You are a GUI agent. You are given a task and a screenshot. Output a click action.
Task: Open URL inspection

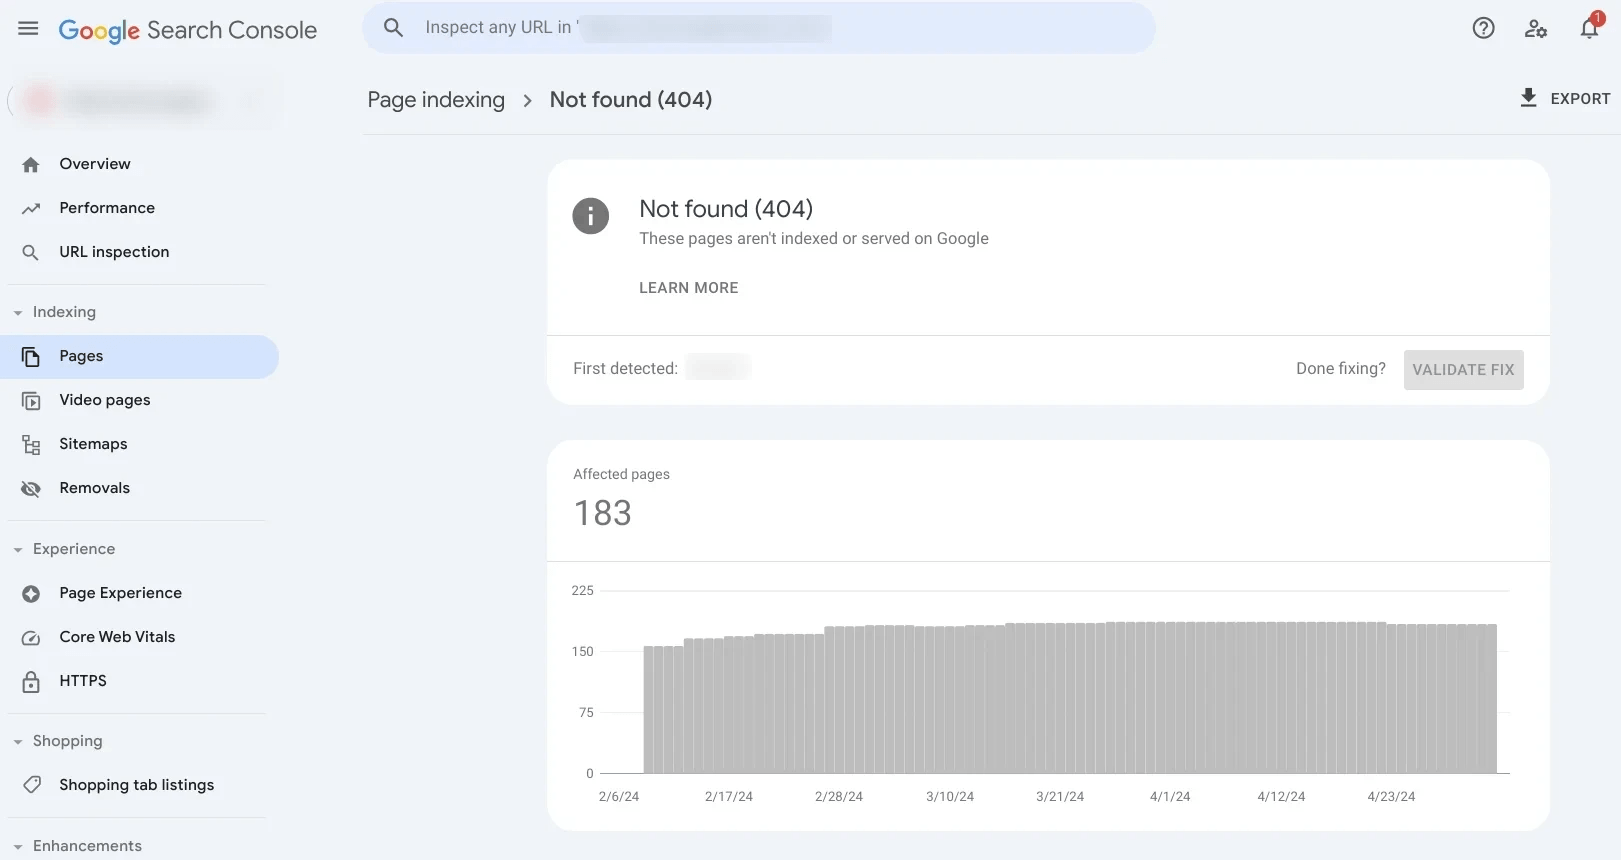[114, 252]
